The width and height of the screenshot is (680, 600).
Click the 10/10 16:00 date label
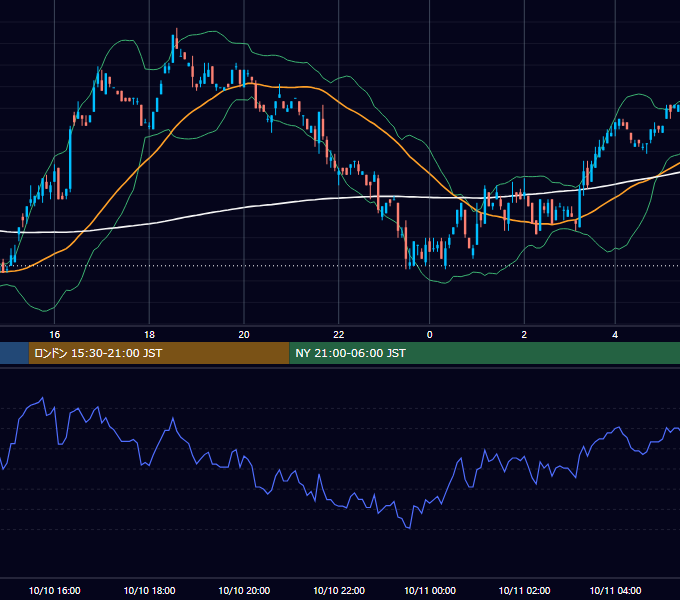coord(54,590)
